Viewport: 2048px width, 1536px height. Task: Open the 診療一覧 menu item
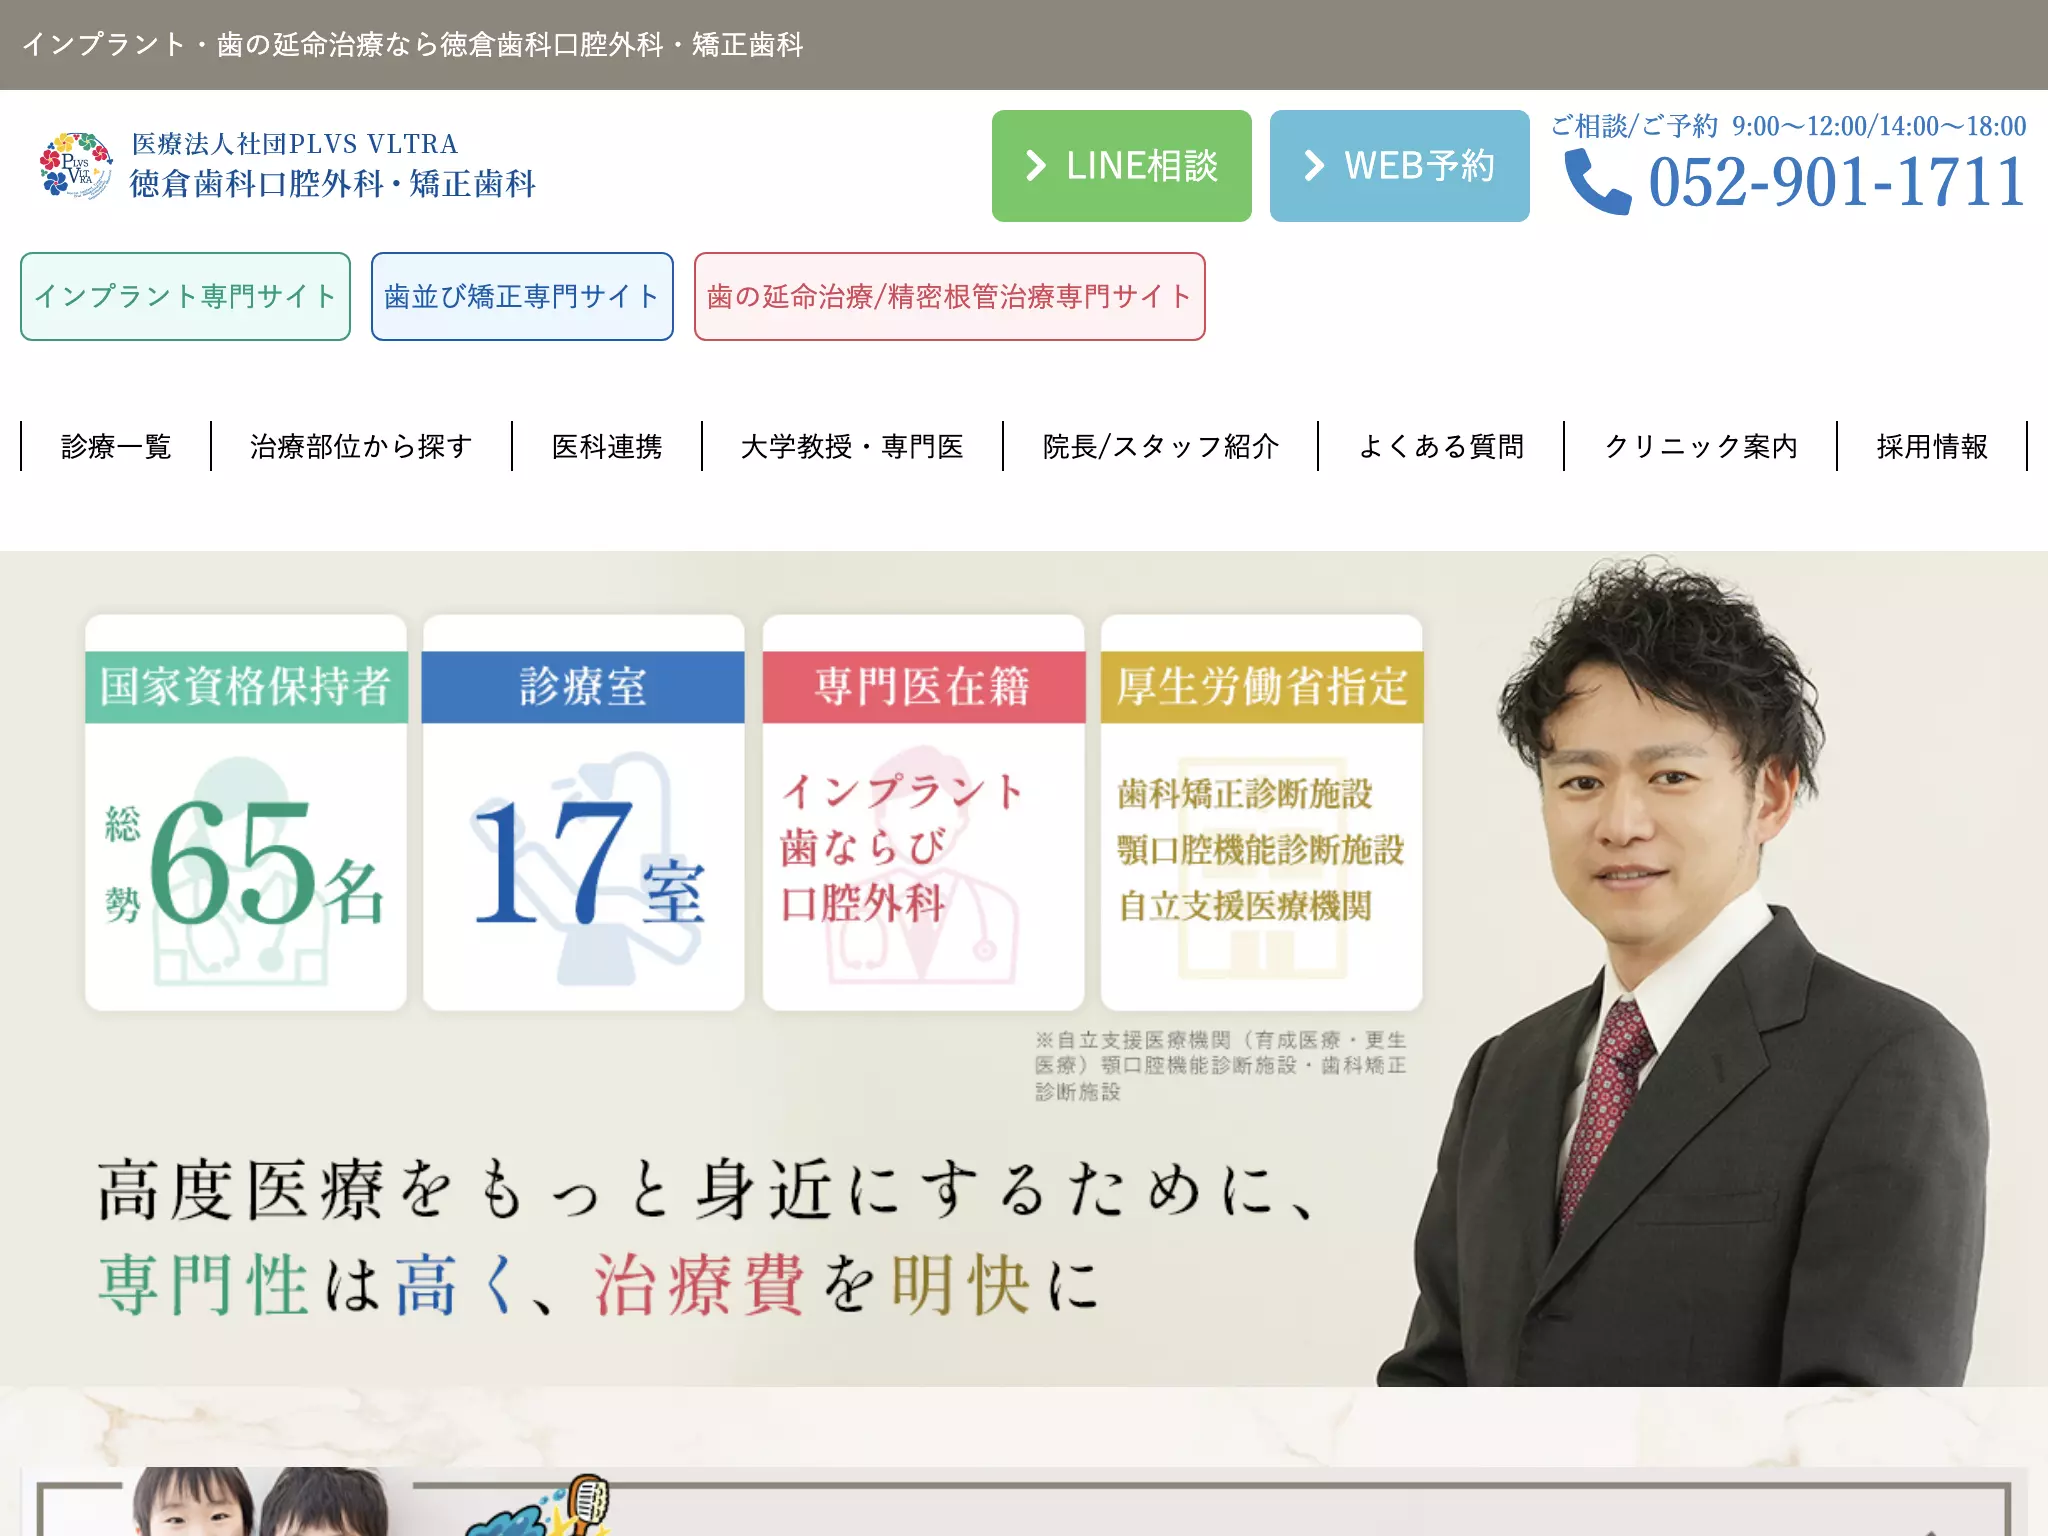(116, 446)
